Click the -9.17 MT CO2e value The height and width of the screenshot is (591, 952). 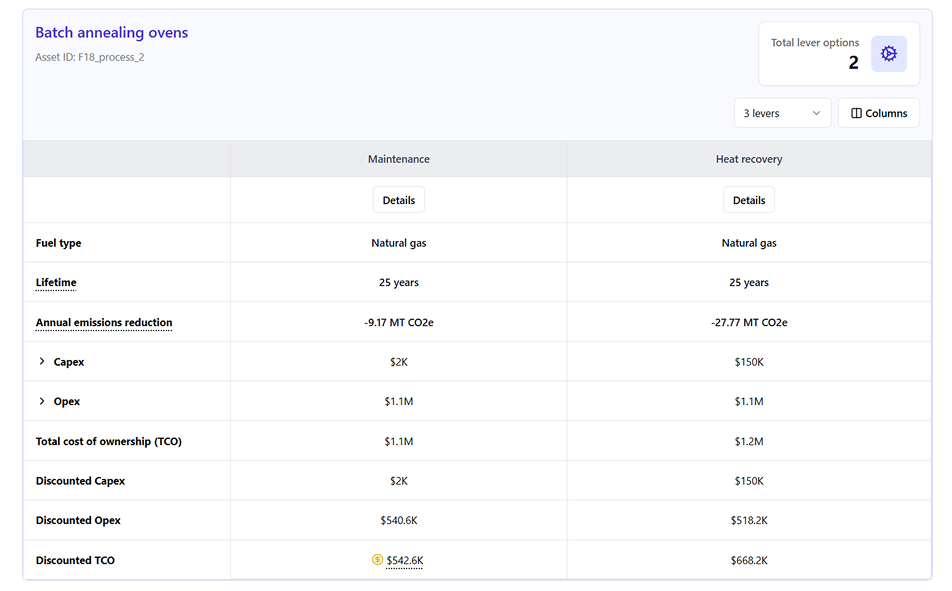(398, 323)
